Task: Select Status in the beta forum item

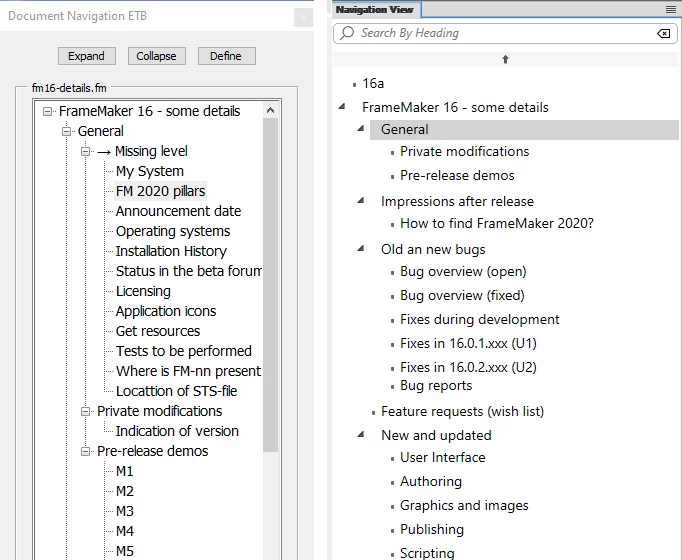Action: tap(188, 271)
